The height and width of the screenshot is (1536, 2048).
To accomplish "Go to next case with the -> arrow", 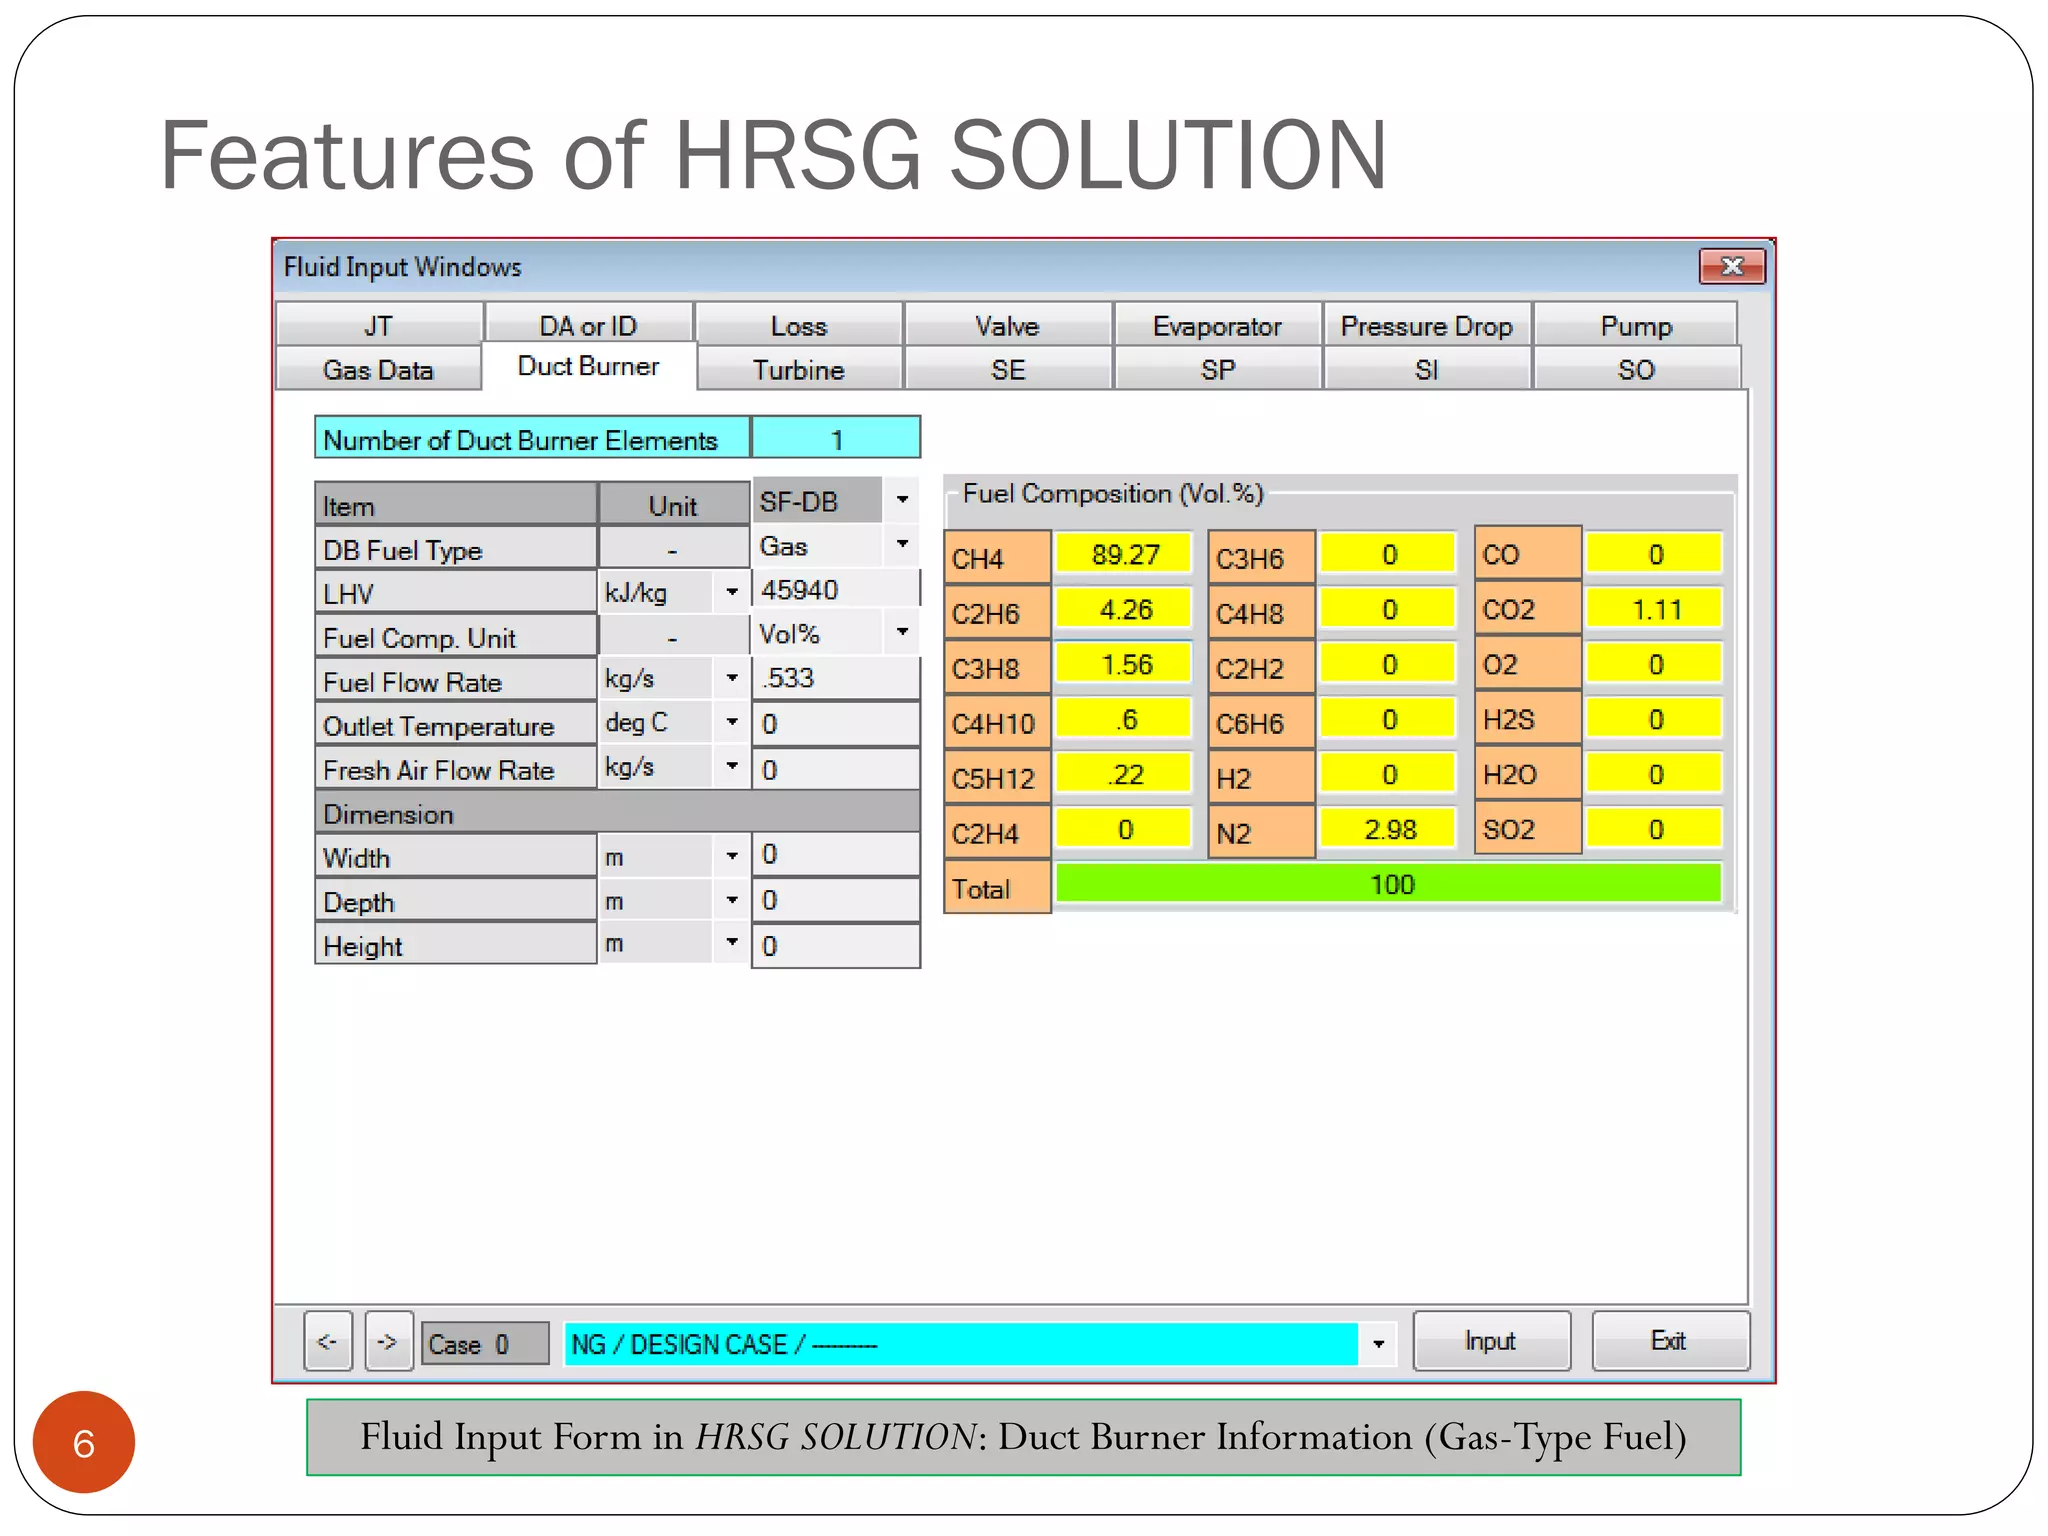I will tap(388, 1341).
